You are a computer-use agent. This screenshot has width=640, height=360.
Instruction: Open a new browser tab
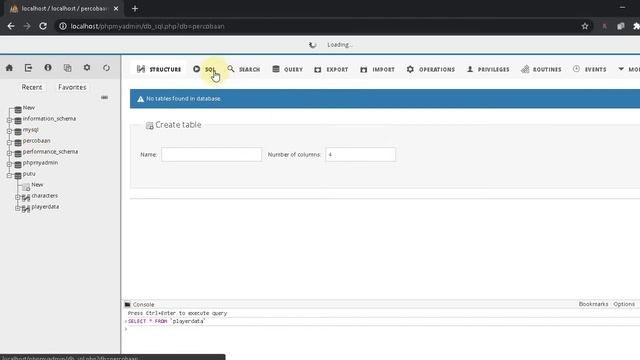[135, 9]
